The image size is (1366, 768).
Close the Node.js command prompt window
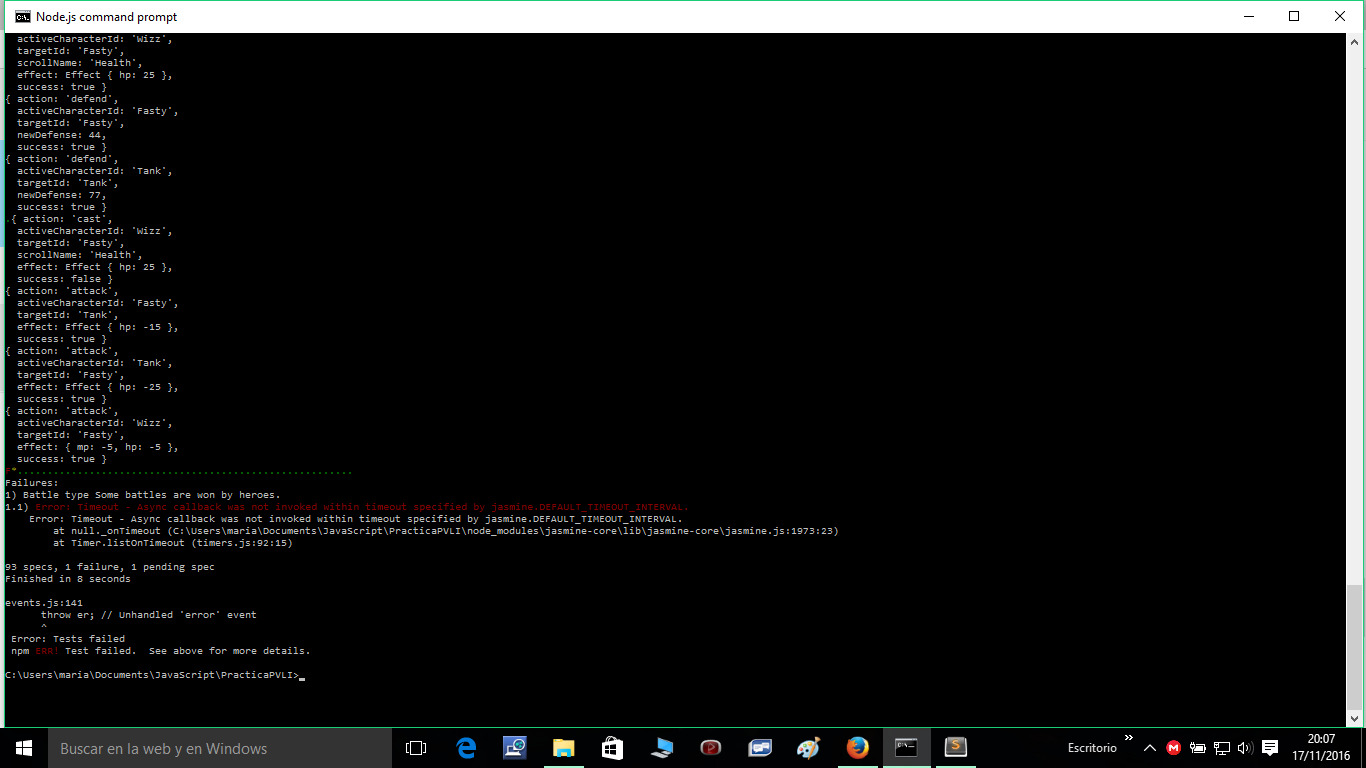pyautogui.click(x=1340, y=16)
